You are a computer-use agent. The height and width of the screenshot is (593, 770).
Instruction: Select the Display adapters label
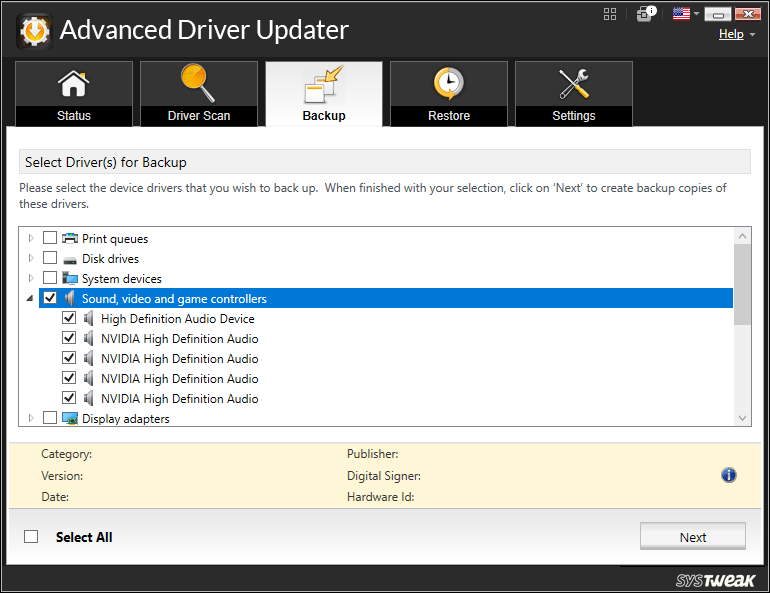coord(126,419)
